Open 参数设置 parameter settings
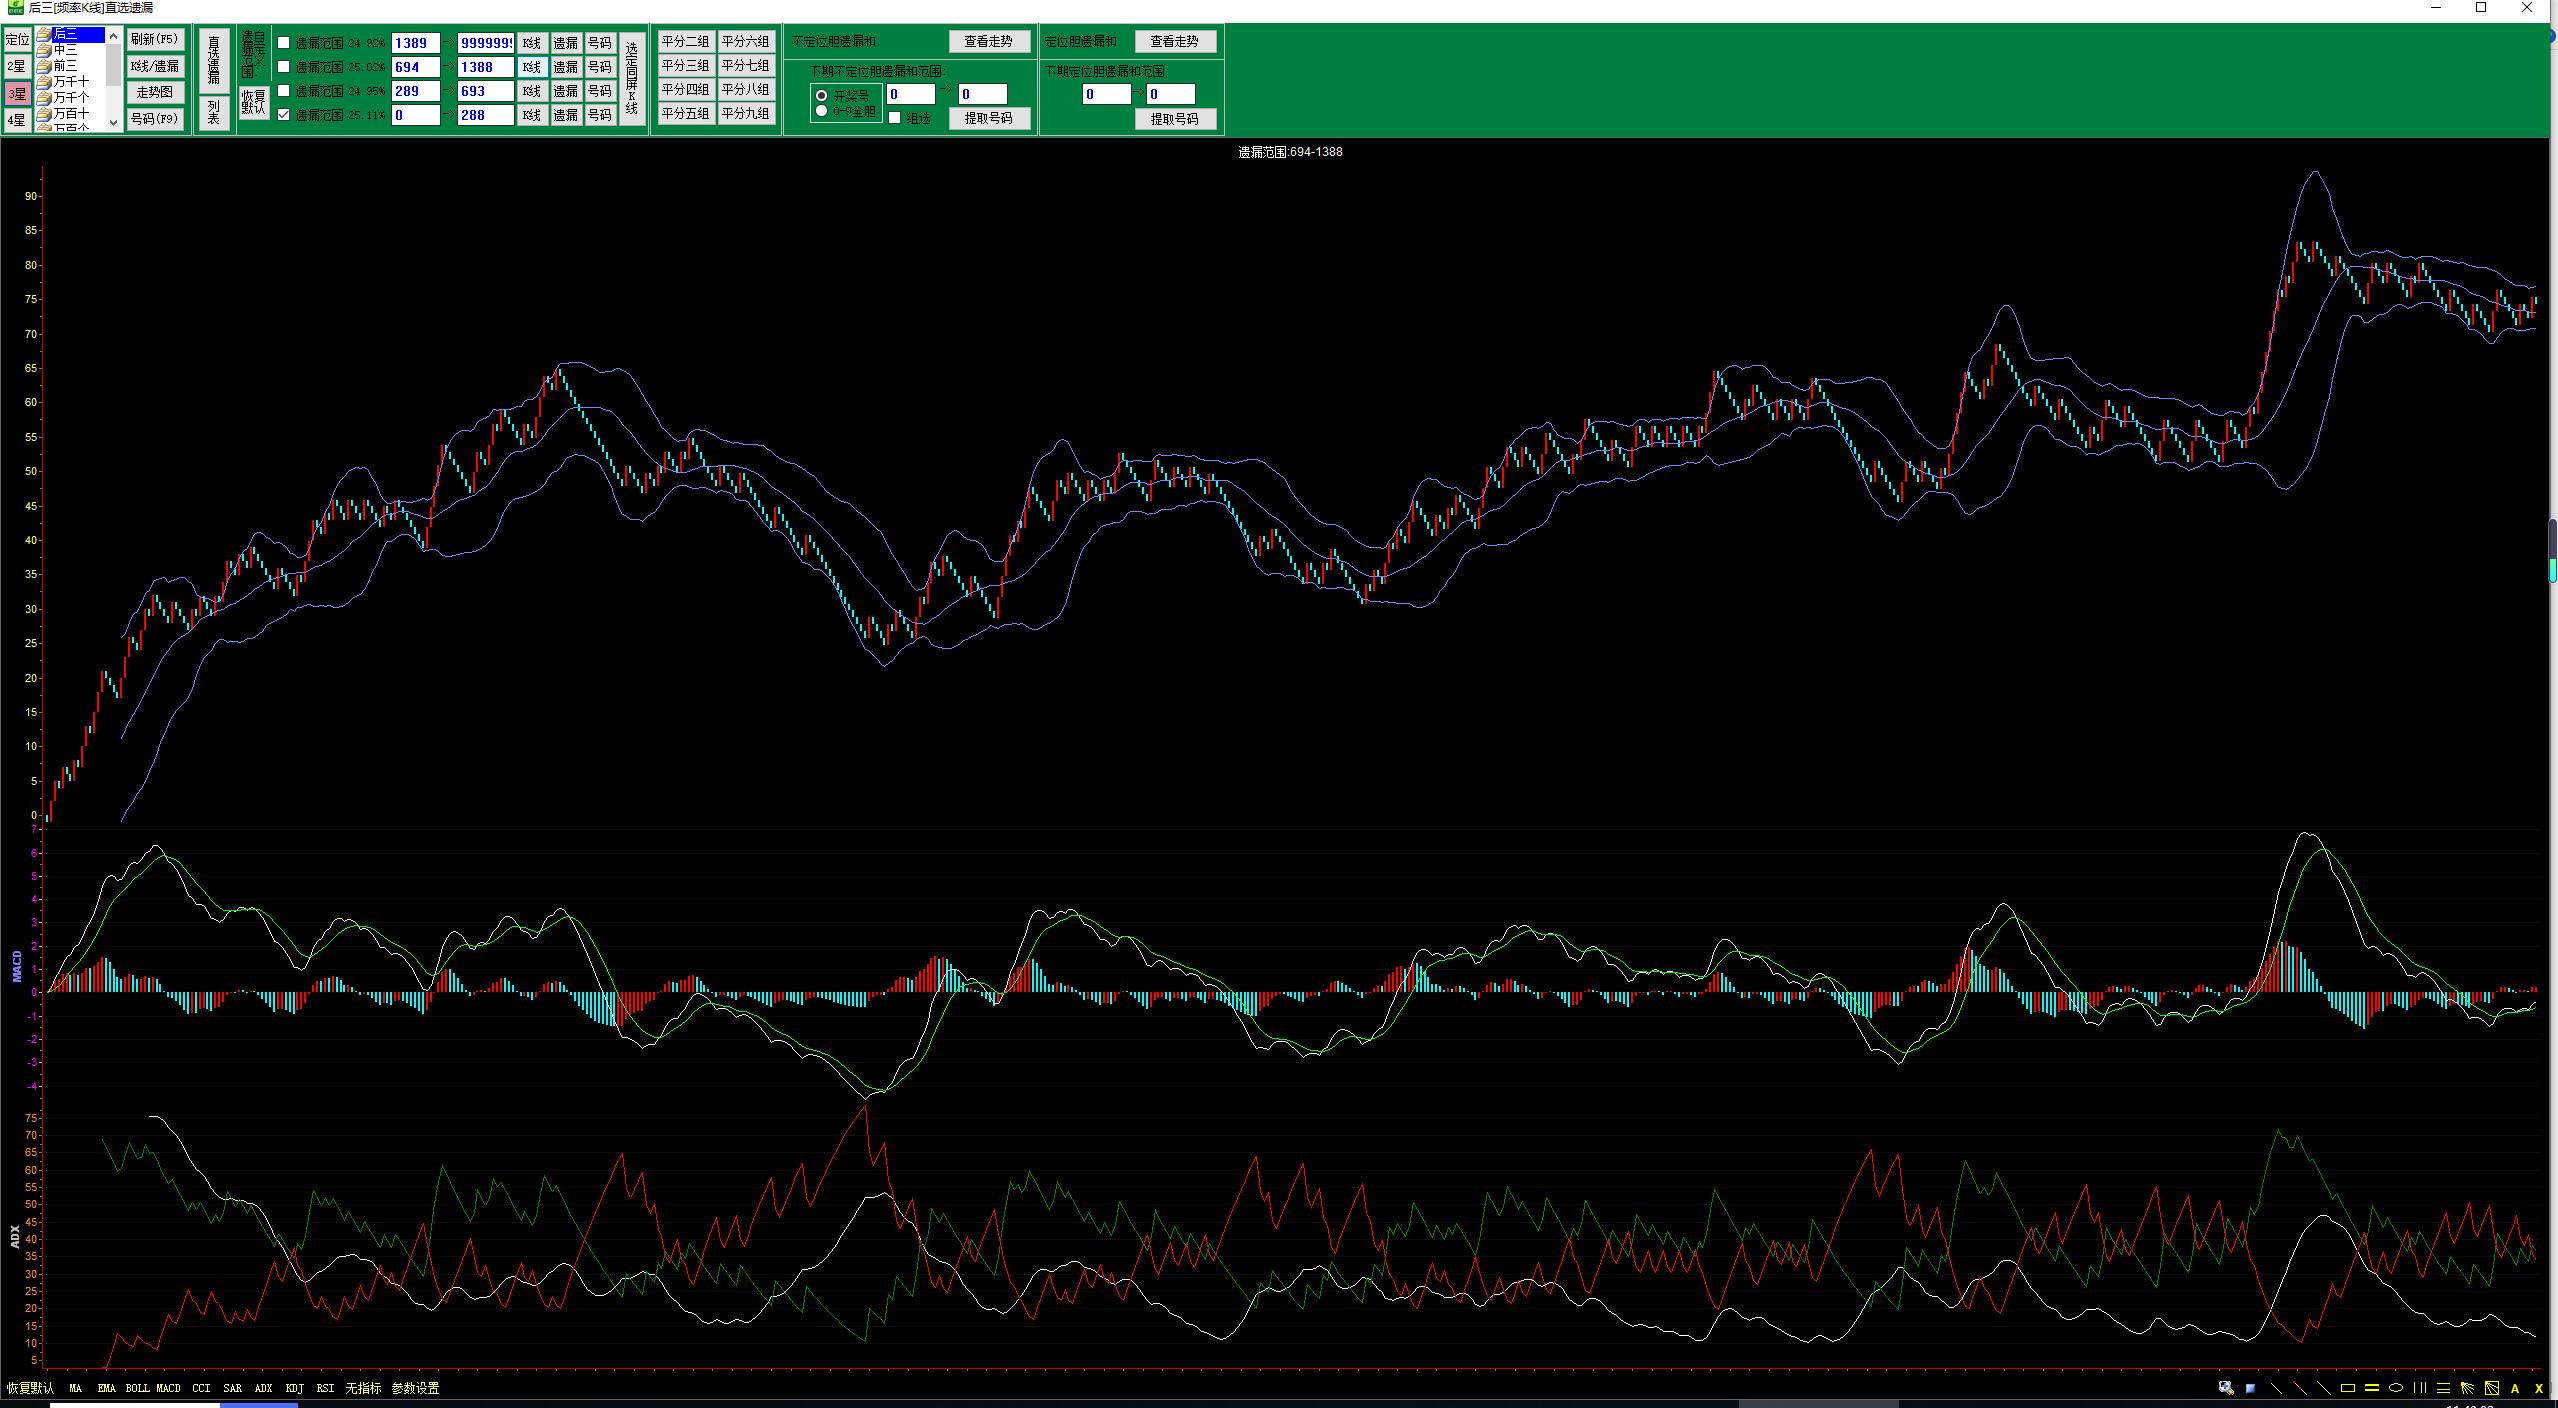 pos(416,1388)
